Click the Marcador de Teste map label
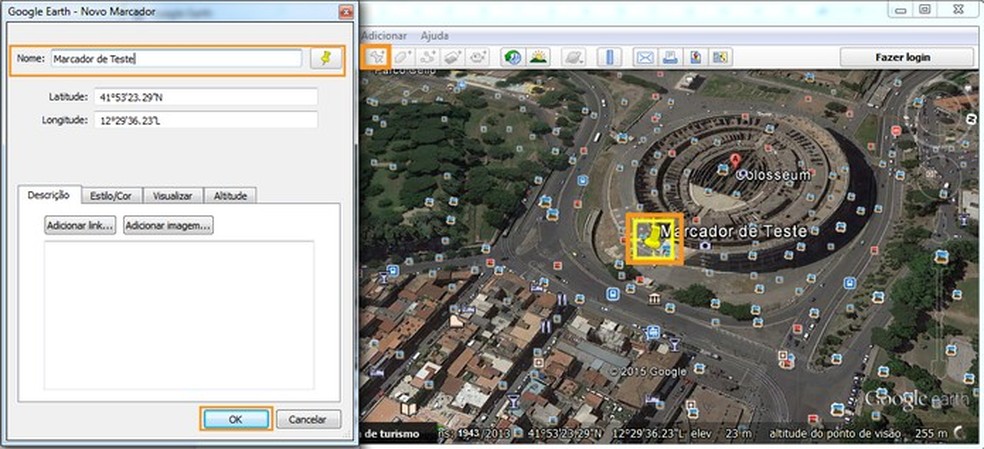The height and width of the screenshot is (449, 984). tap(734, 231)
